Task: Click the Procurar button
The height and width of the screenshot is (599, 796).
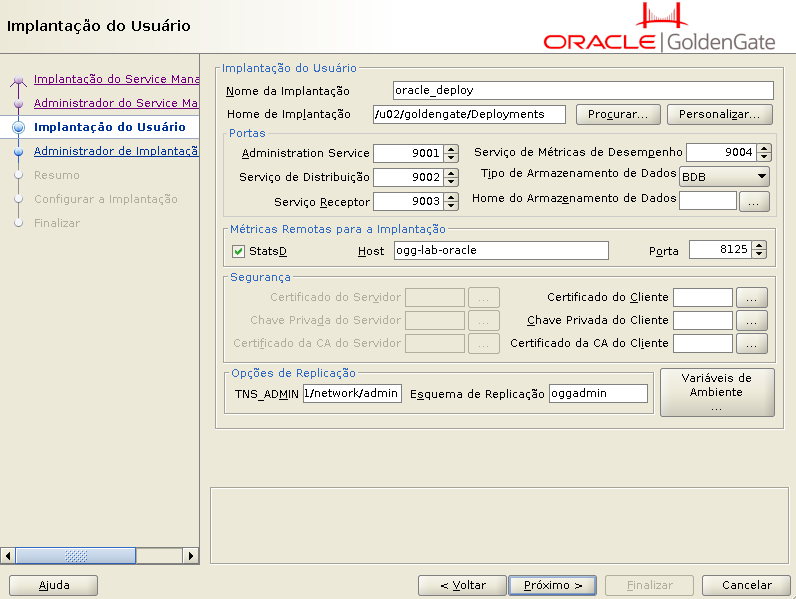Action: [618, 115]
